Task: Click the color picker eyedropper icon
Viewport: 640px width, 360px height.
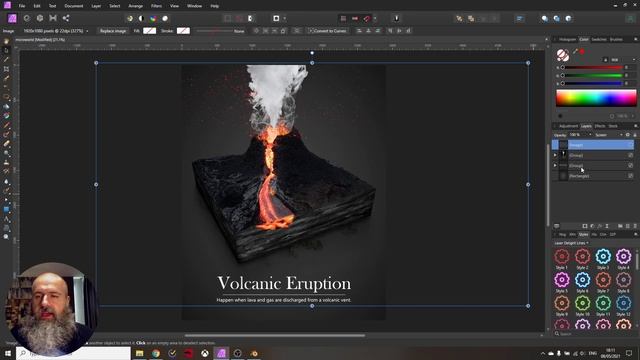Action: pyautogui.click(x=575, y=51)
